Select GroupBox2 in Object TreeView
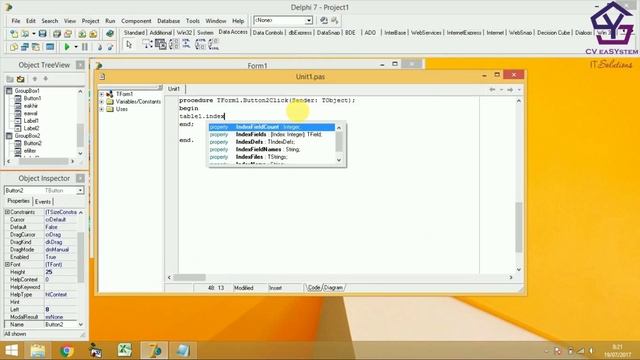The height and width of the screenshot is (360, 640). point(27,136)
